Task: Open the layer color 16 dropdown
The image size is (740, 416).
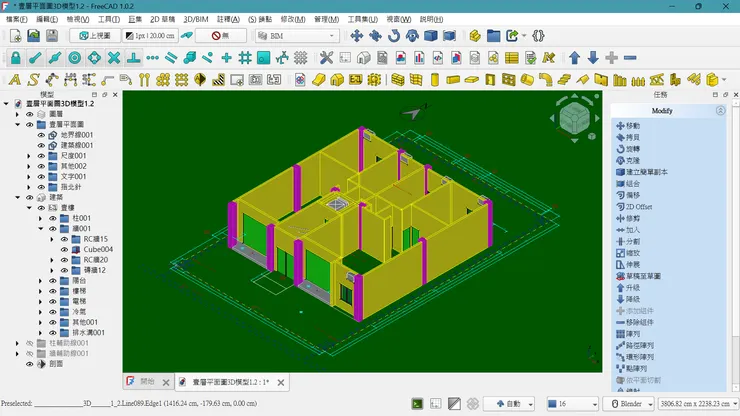Action: pos(572,404)
